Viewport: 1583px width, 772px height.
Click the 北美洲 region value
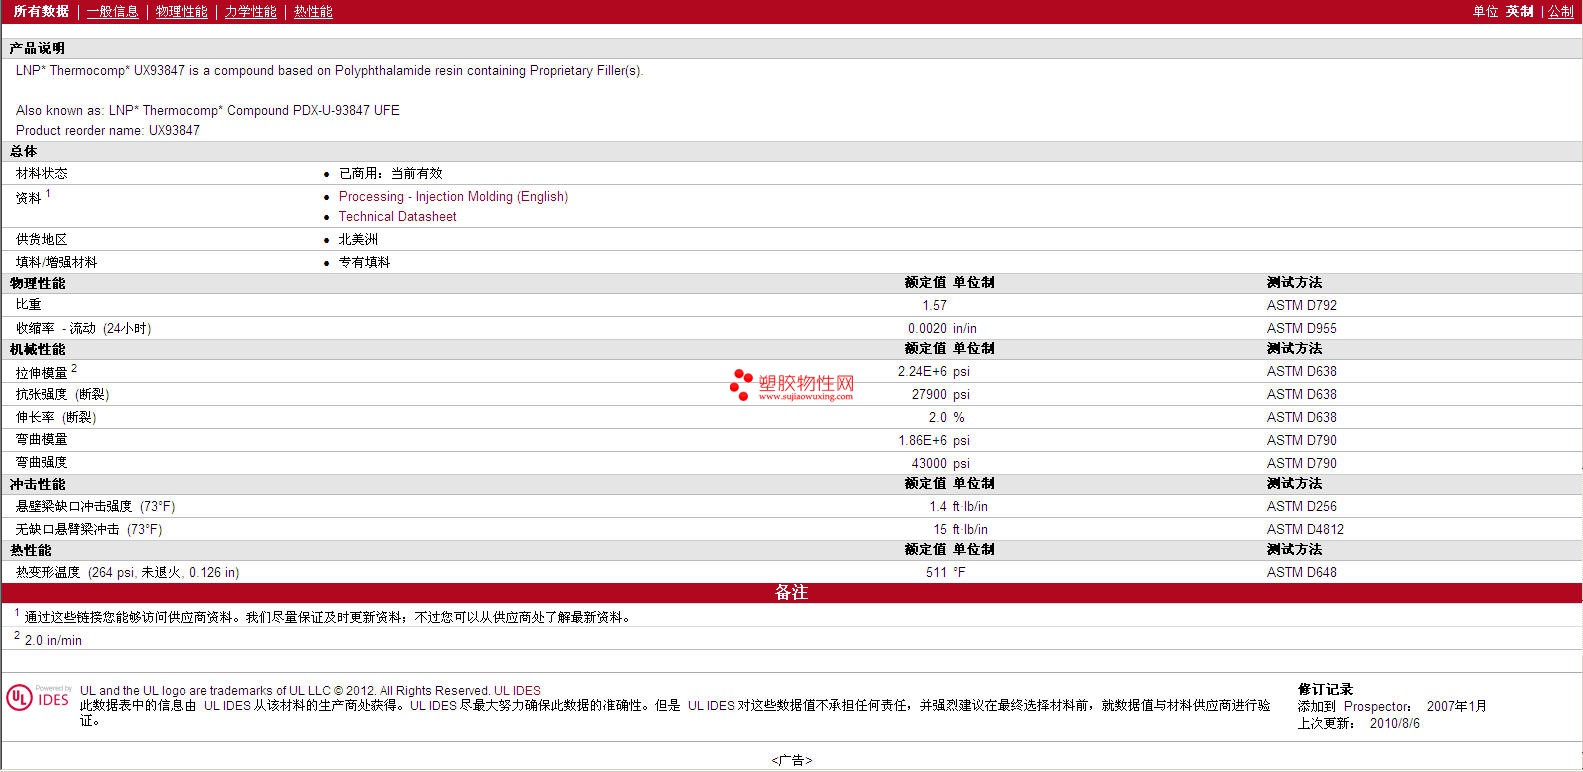pos(358,240)
